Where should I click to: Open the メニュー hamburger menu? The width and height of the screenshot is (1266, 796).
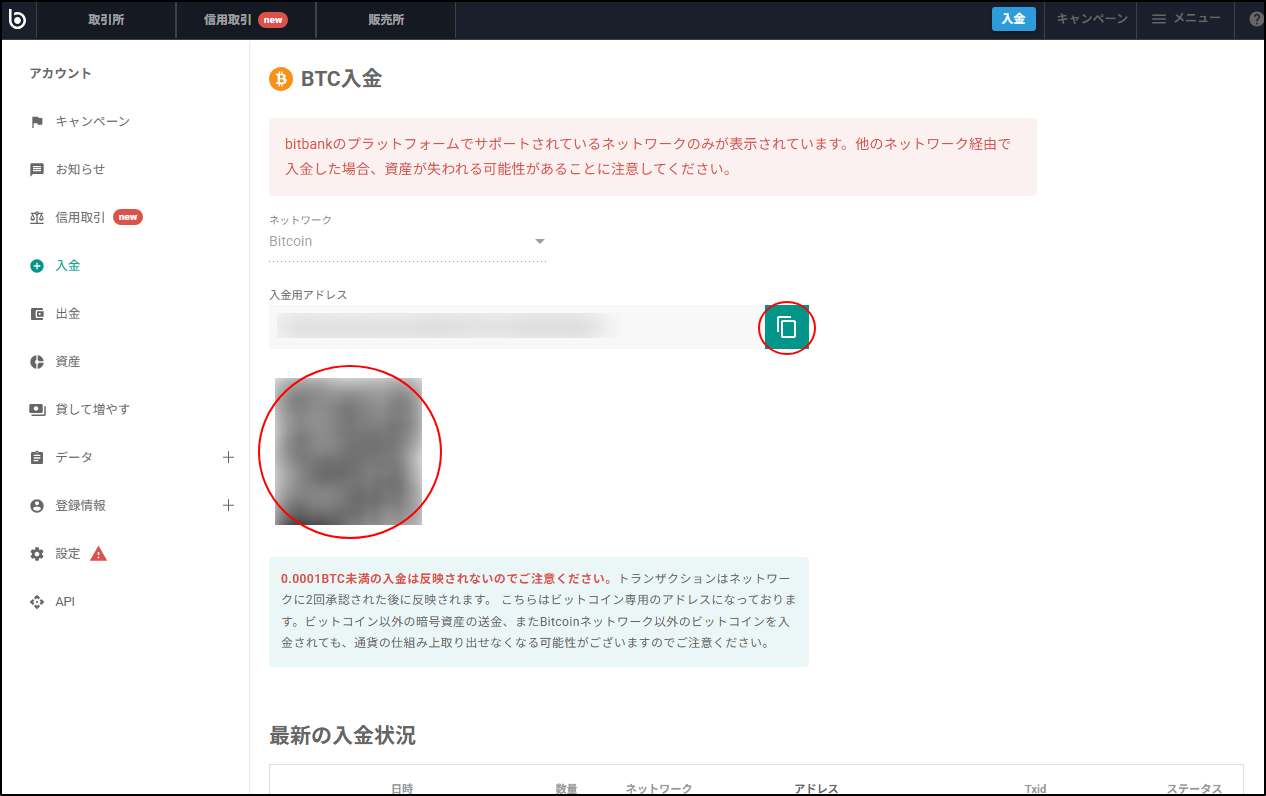pyautogui.click(x=1185, y=19)
